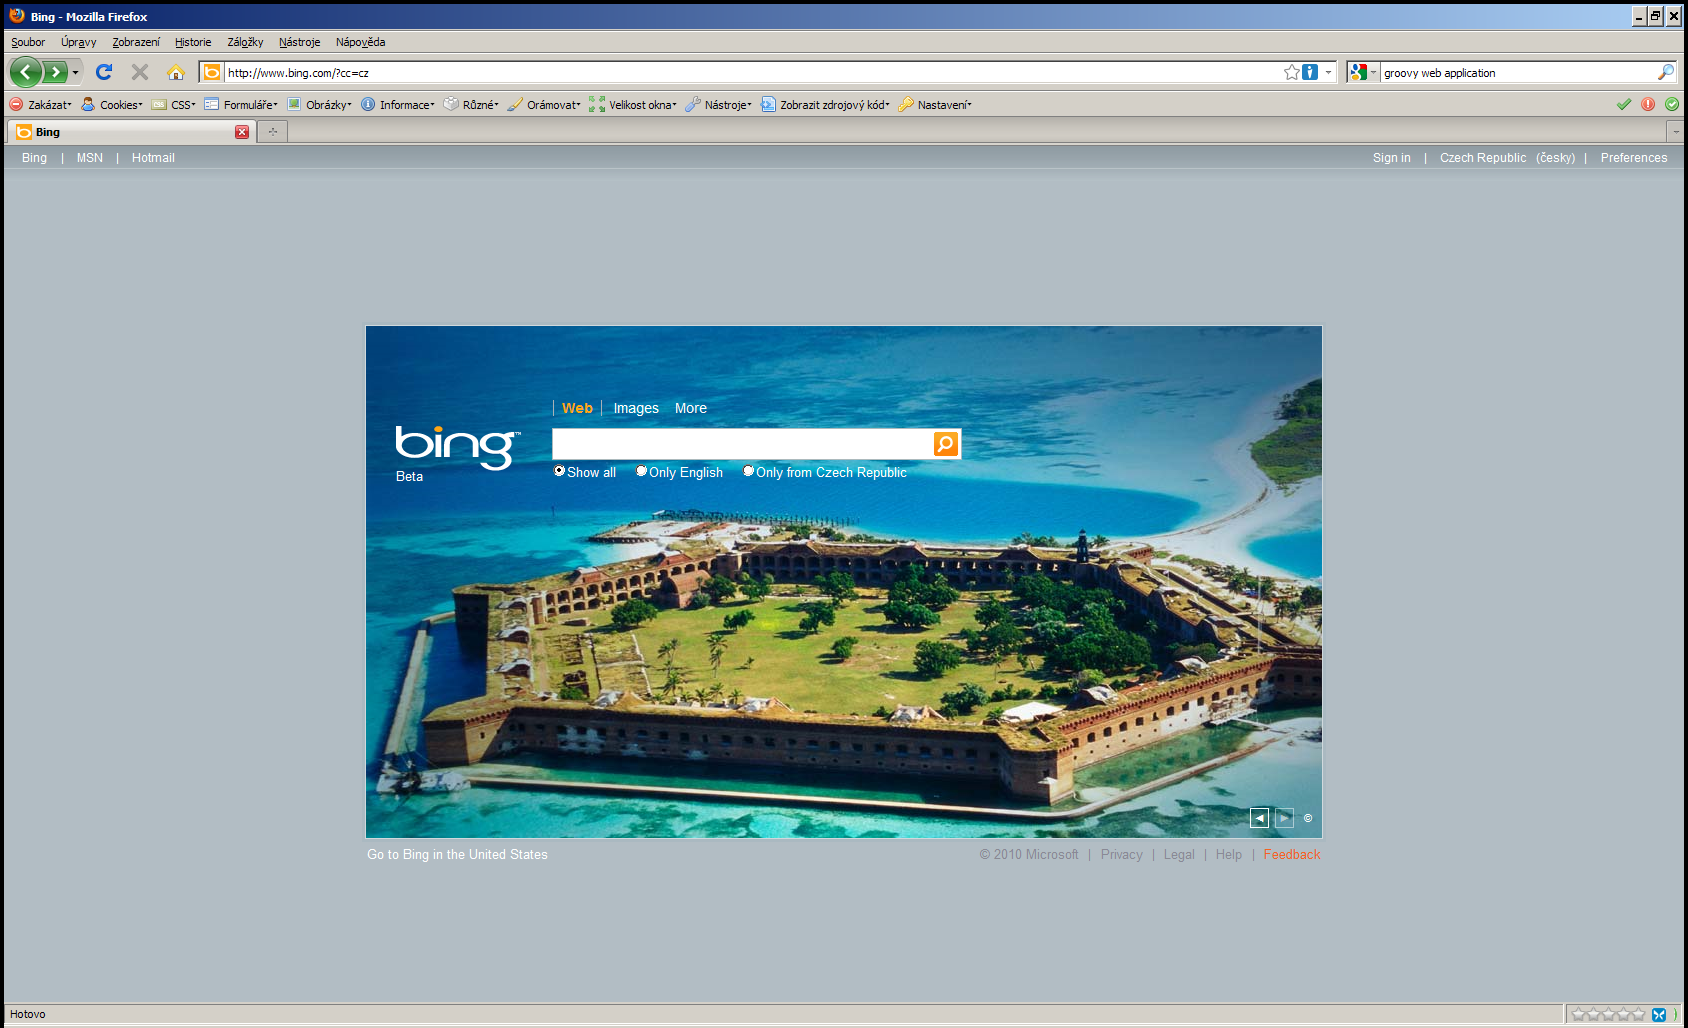Screen dimensions: 1688x1028
Task: Click the blue info icon in address bar
Action: [x=1310, y=72]
